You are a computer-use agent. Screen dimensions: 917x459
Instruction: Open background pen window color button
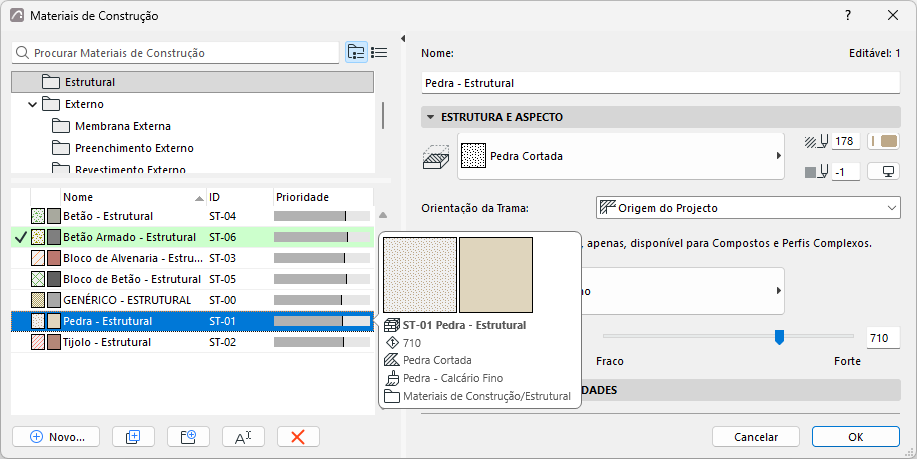883,172
